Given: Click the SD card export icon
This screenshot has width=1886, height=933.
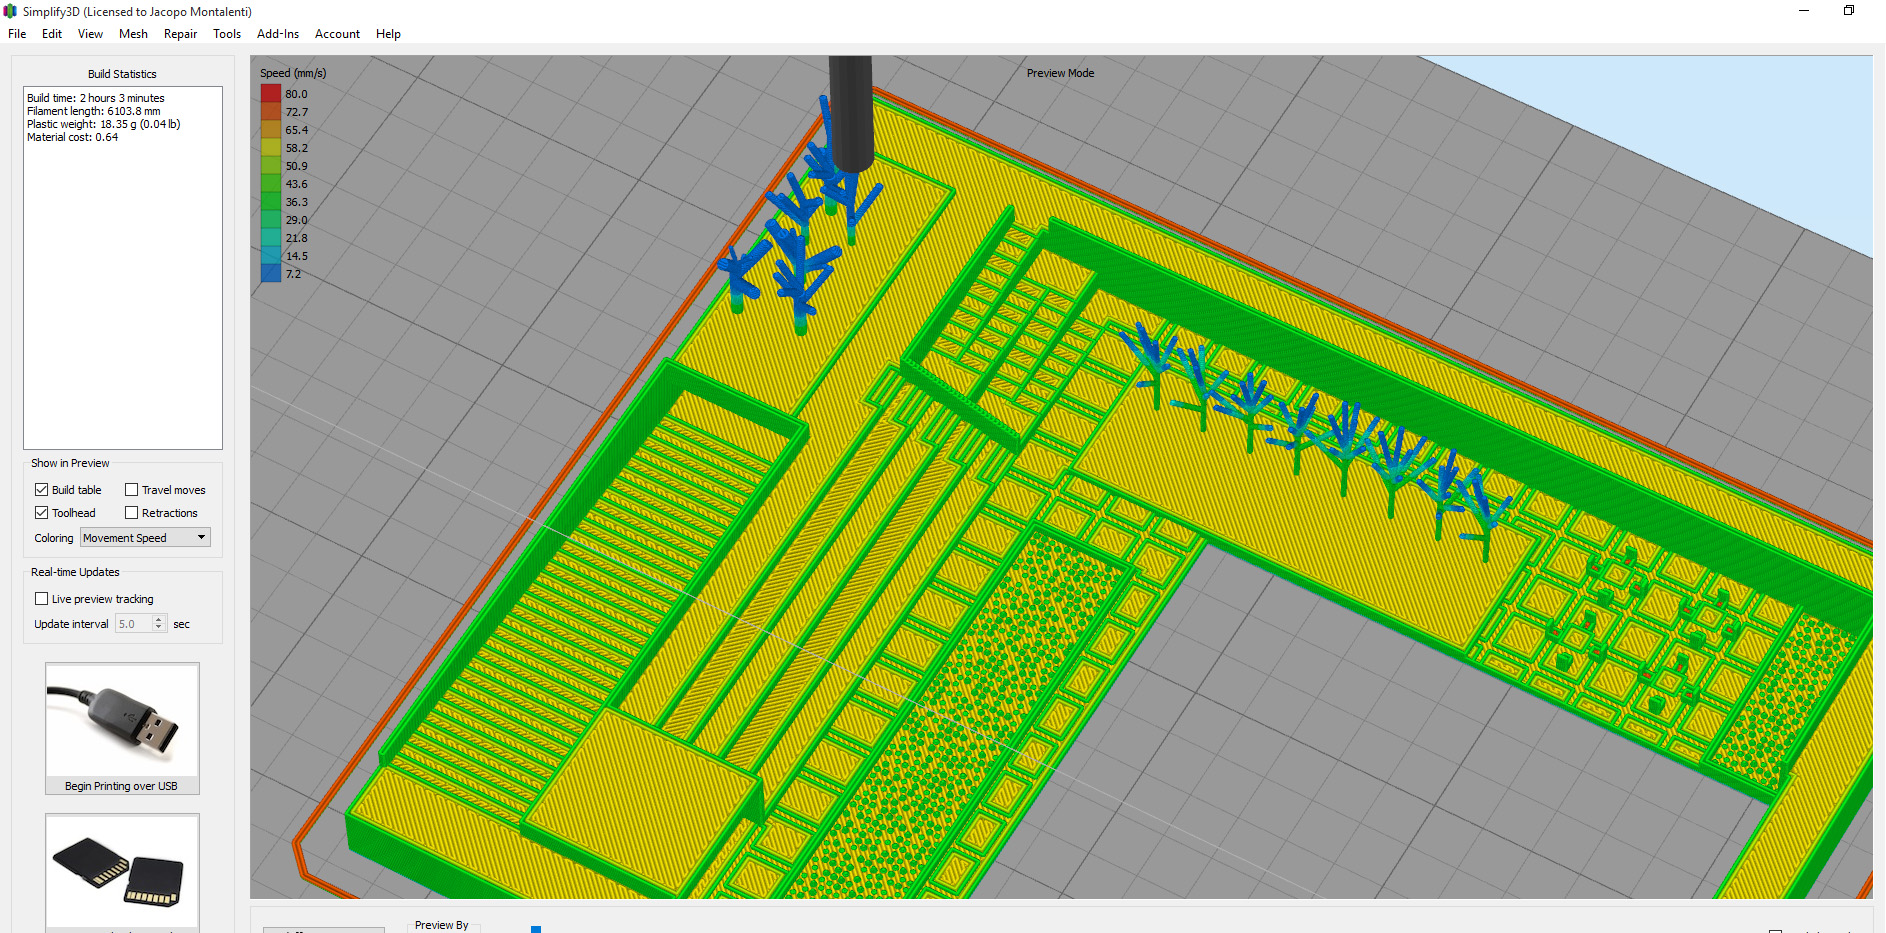Looking at the screenshot, I should tap(122, 870).
